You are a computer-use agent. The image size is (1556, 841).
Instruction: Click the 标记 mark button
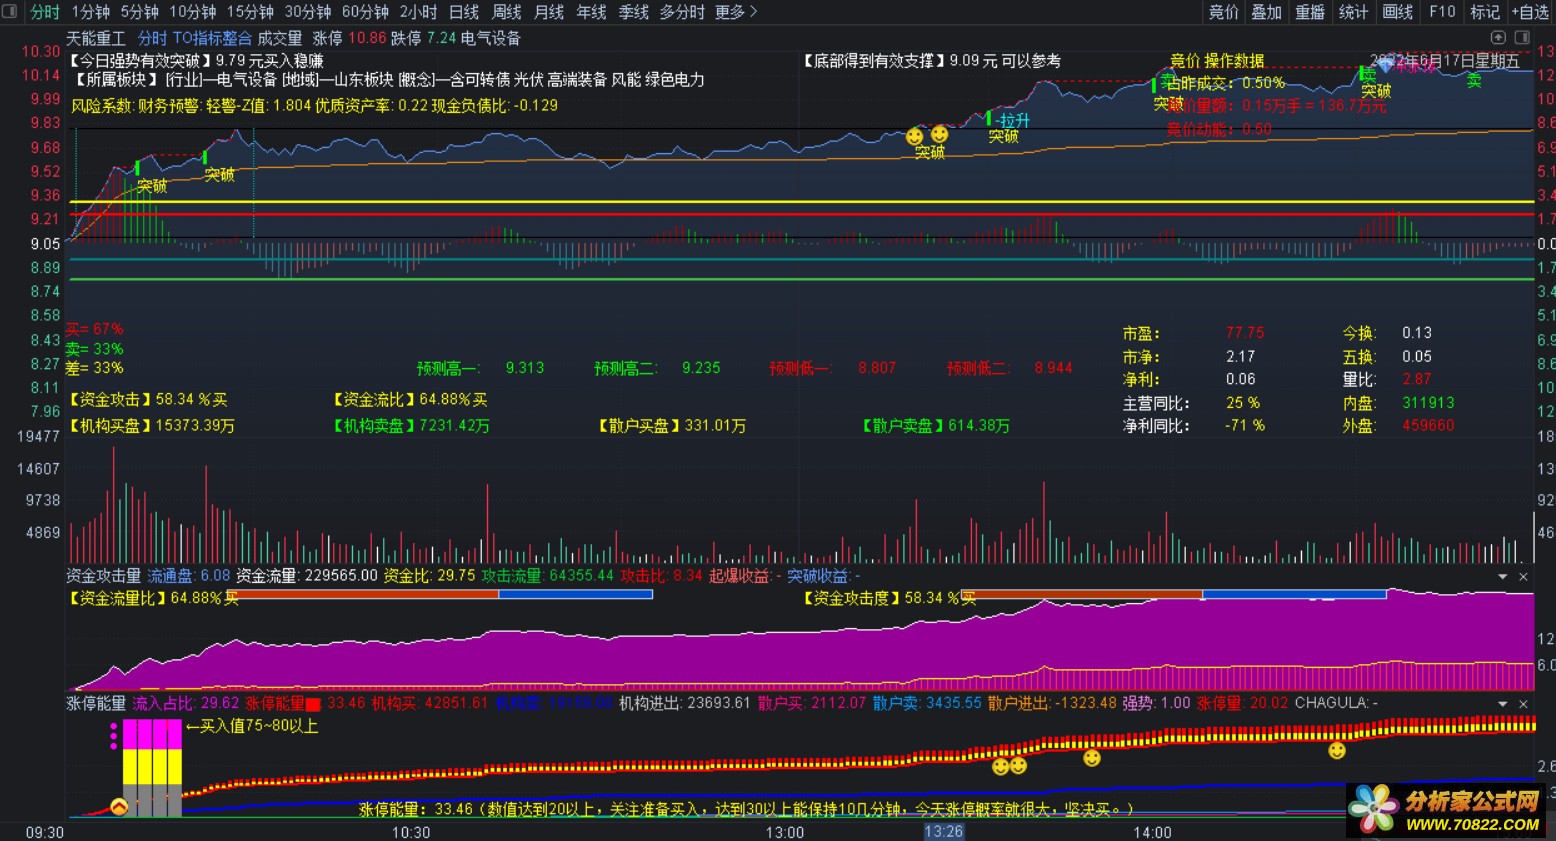coord(1485,12)
